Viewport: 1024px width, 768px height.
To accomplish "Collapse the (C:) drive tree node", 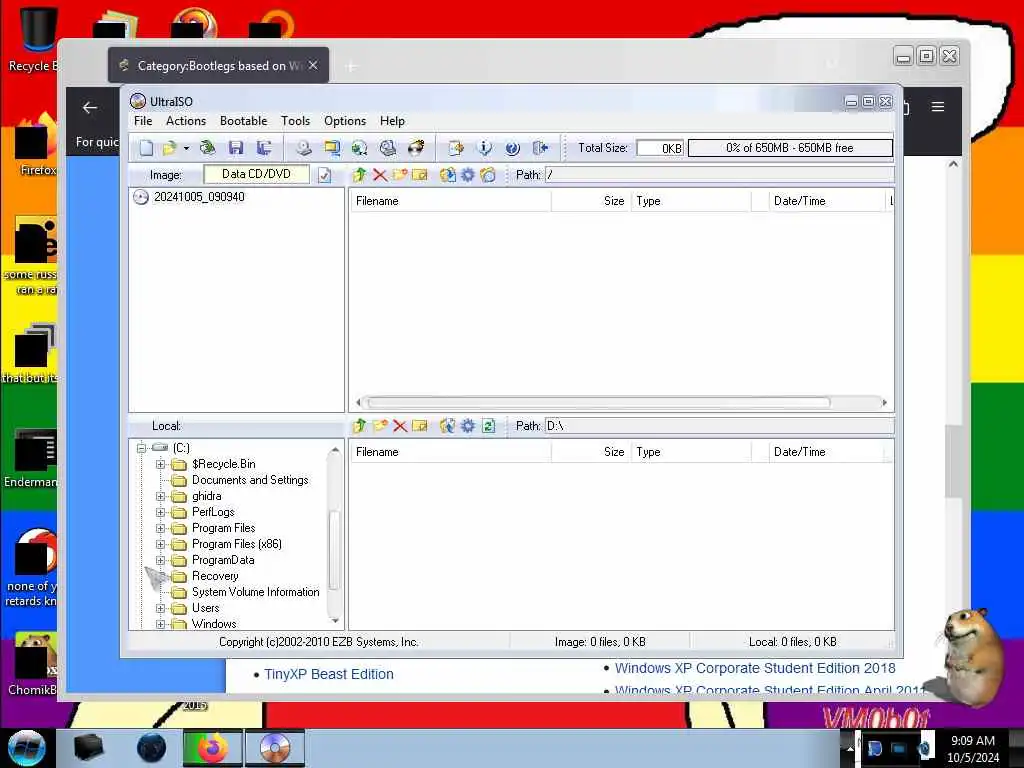I will click(141, 448).
